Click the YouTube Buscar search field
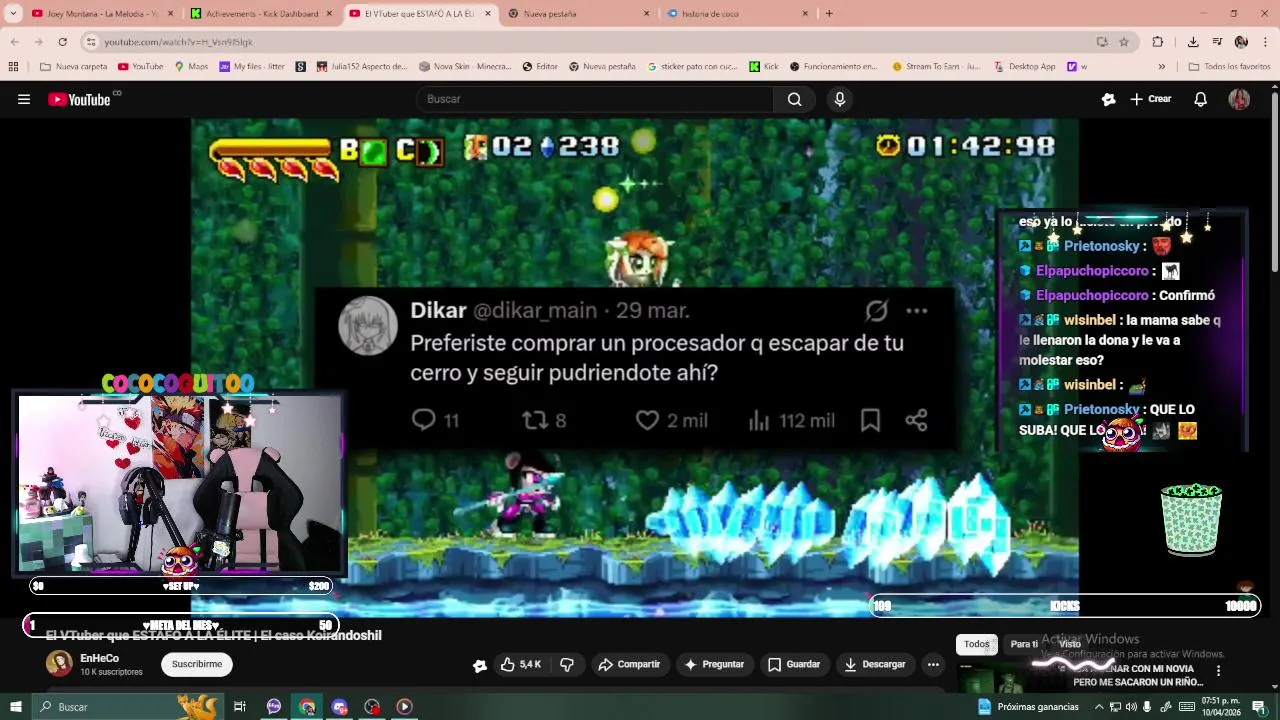 point(595,99)
